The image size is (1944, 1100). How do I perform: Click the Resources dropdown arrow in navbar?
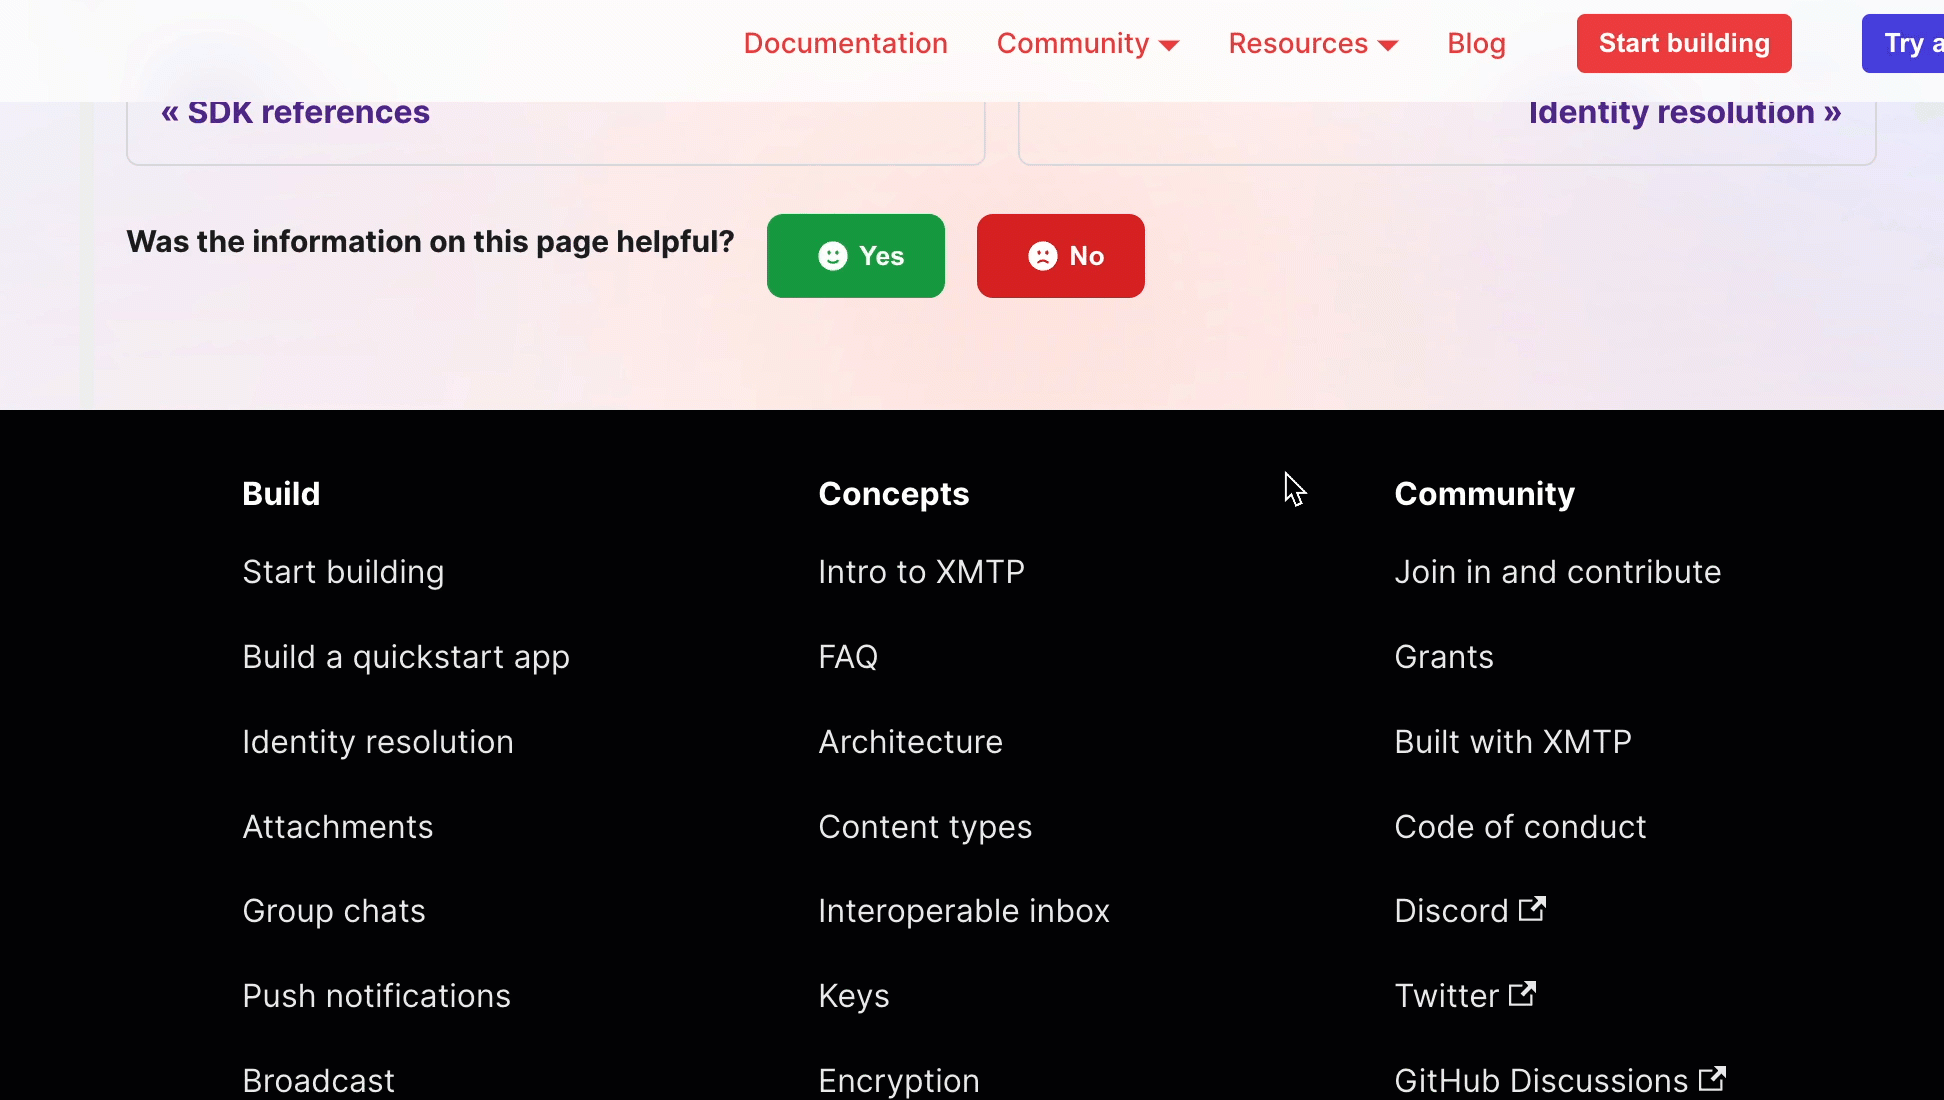pos(1389,44)
